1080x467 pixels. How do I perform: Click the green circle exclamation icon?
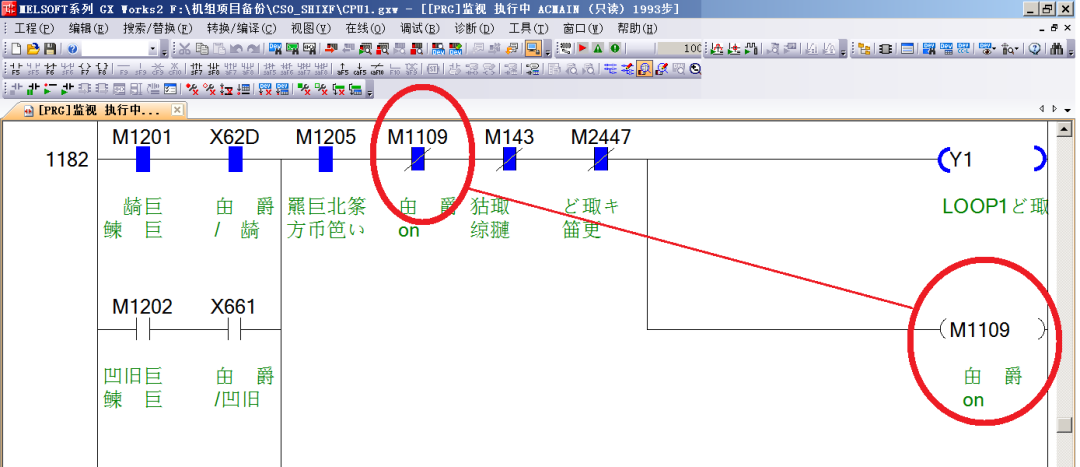[614, 49]
